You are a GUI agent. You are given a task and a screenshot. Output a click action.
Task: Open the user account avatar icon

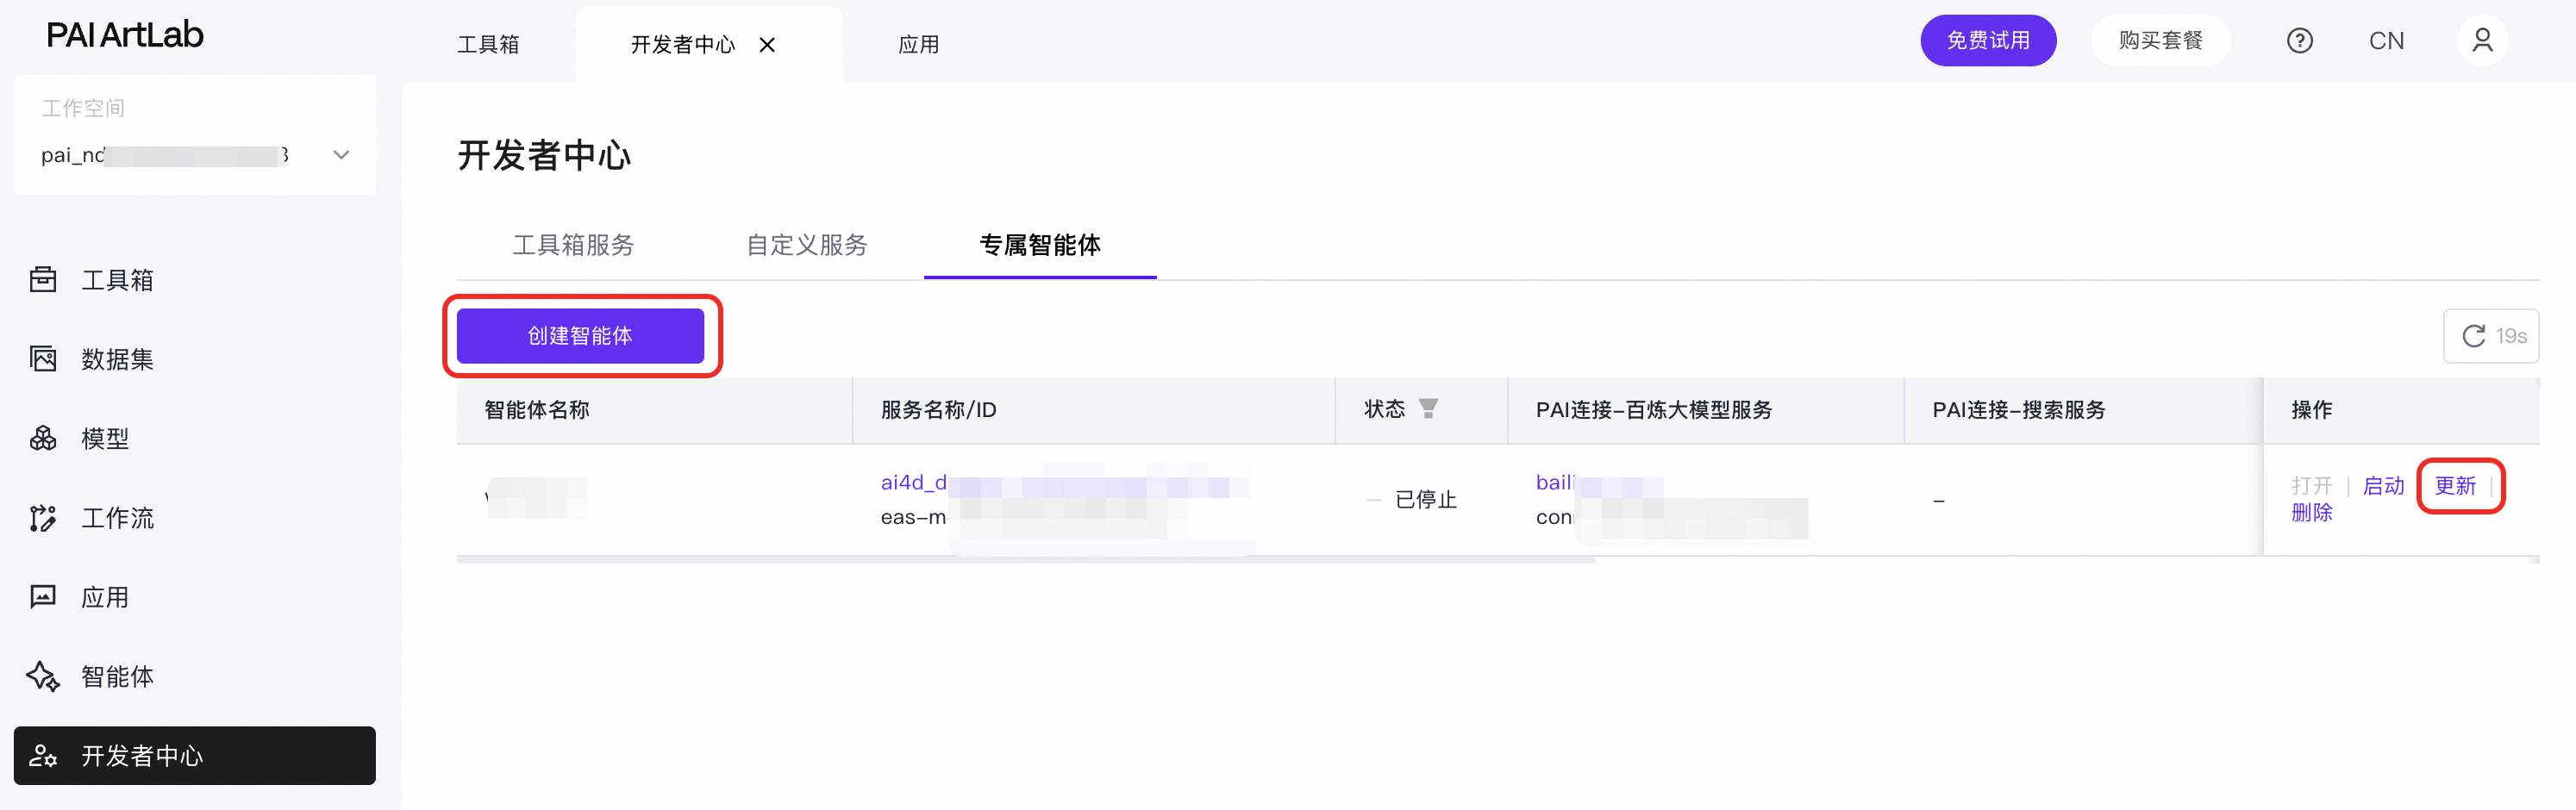[x=2482, y=41]
